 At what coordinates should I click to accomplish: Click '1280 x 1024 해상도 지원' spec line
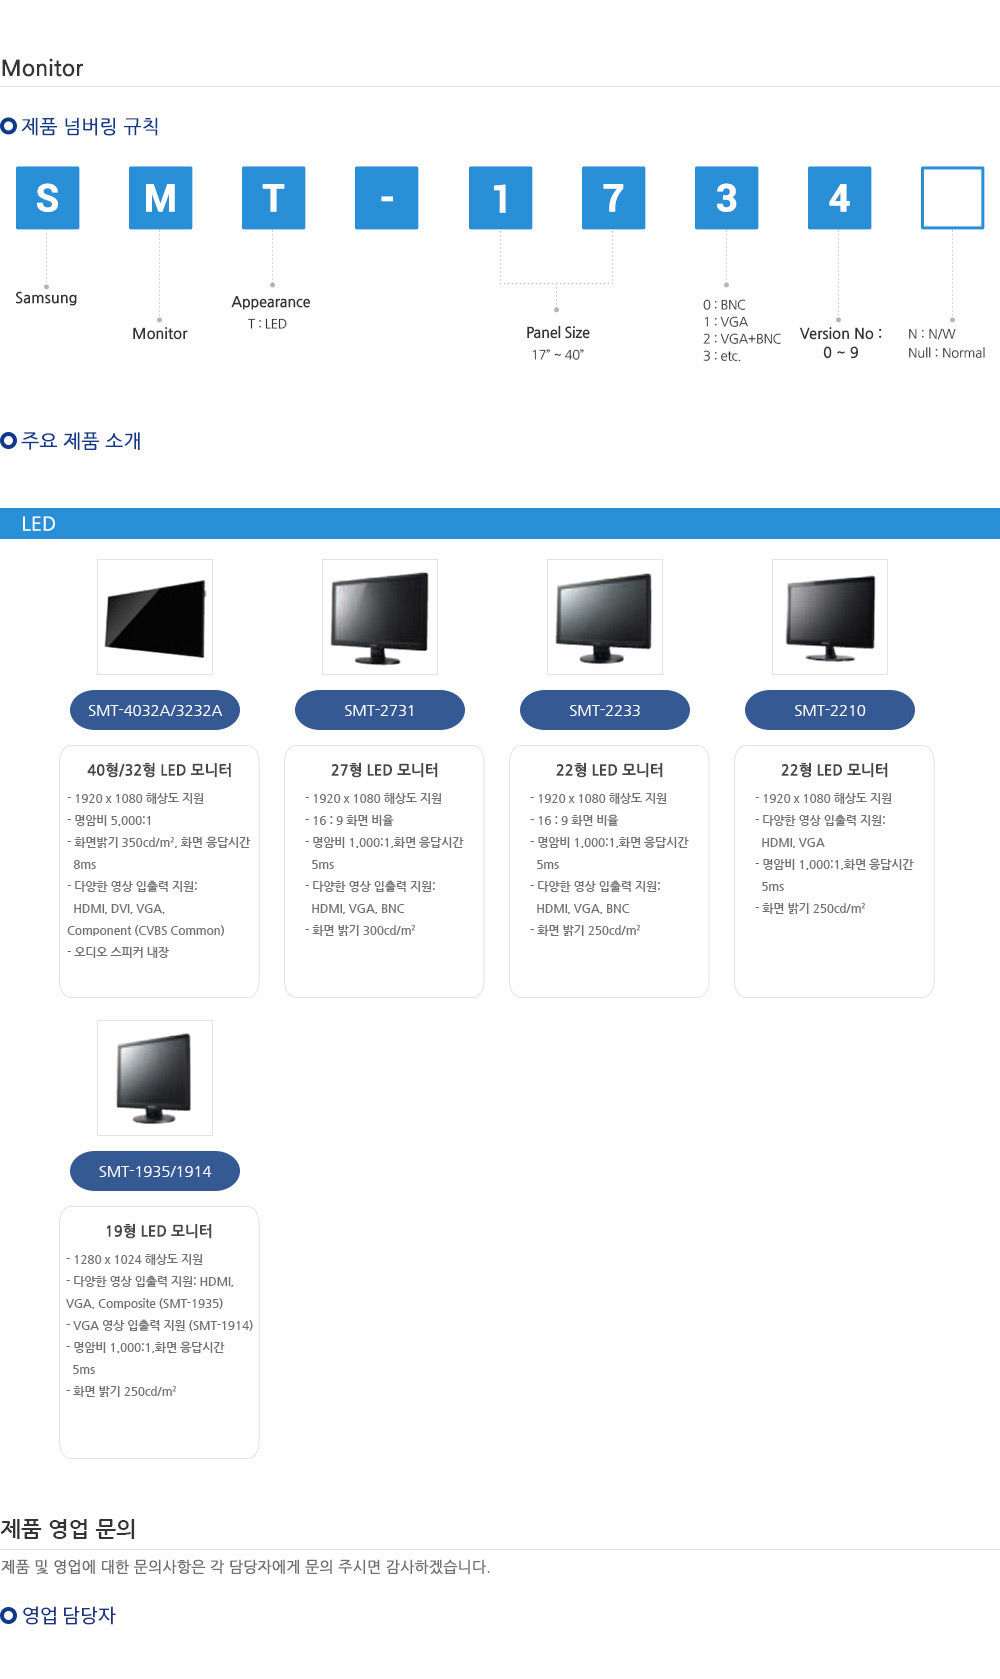click(x=135, y=1259)
